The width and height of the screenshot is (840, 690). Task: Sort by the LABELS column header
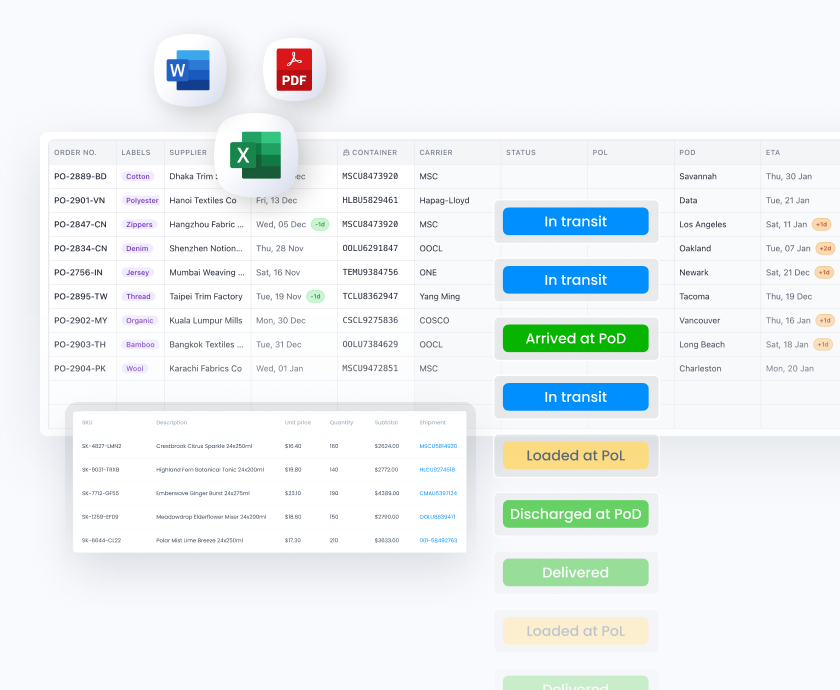point(136,153)
